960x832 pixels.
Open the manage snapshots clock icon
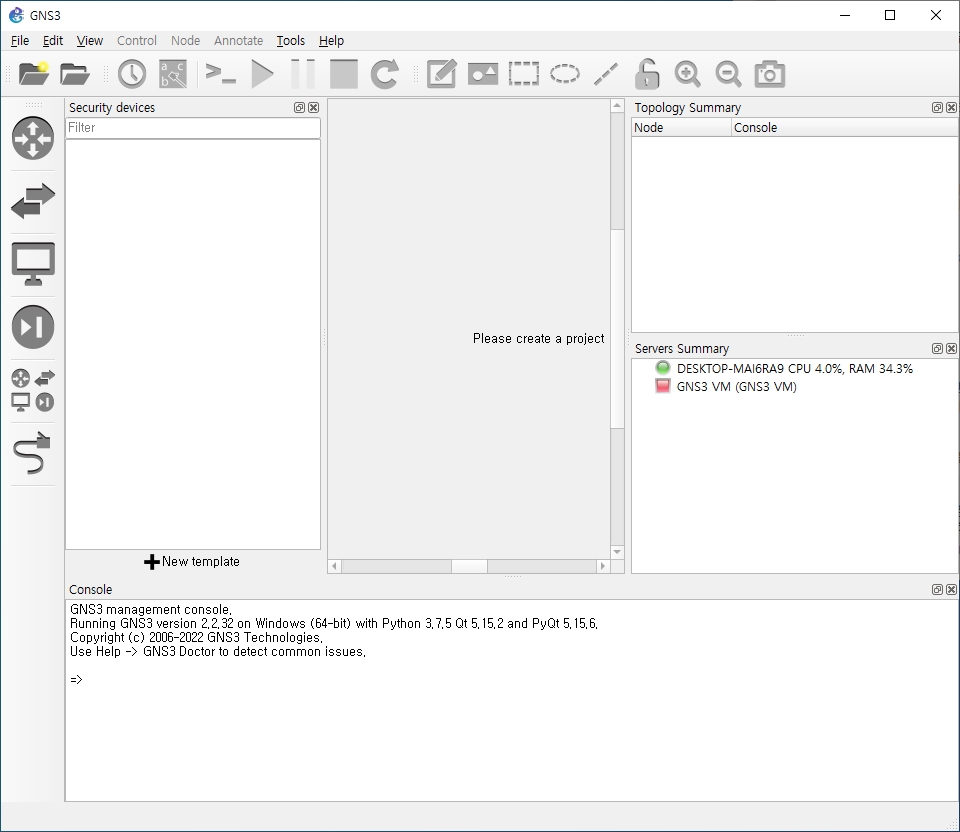click(x=132, y=74)
